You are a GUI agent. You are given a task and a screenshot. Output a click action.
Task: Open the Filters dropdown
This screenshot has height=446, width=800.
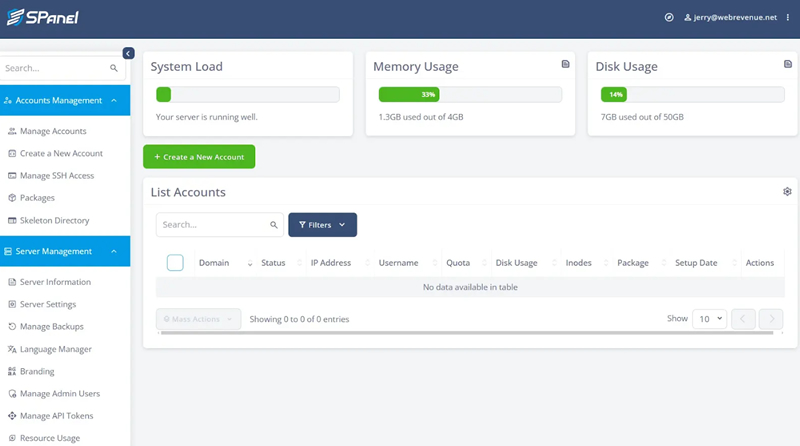pos(322,225)
